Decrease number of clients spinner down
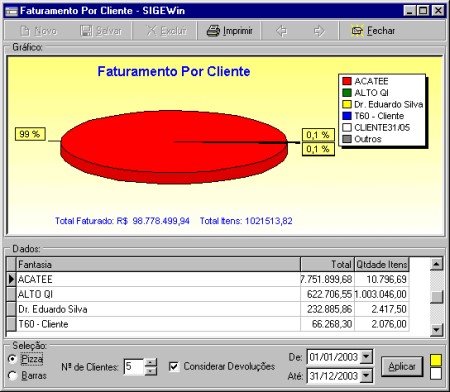The height and width of the screenshot is (392, 450). pyautogui.click(x=151, y=371)
